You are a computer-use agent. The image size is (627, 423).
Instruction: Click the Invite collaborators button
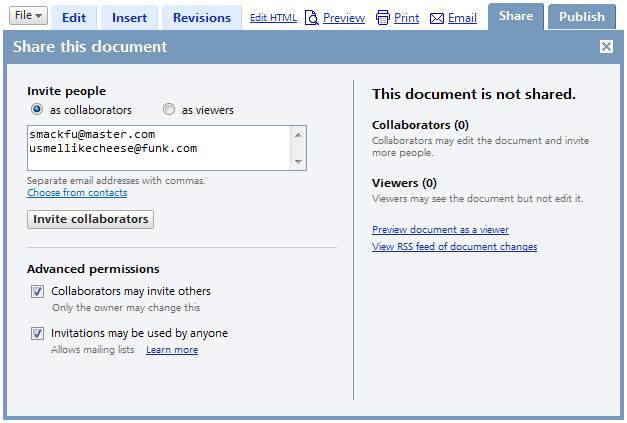pyautogui.click(x=90, y=219)
